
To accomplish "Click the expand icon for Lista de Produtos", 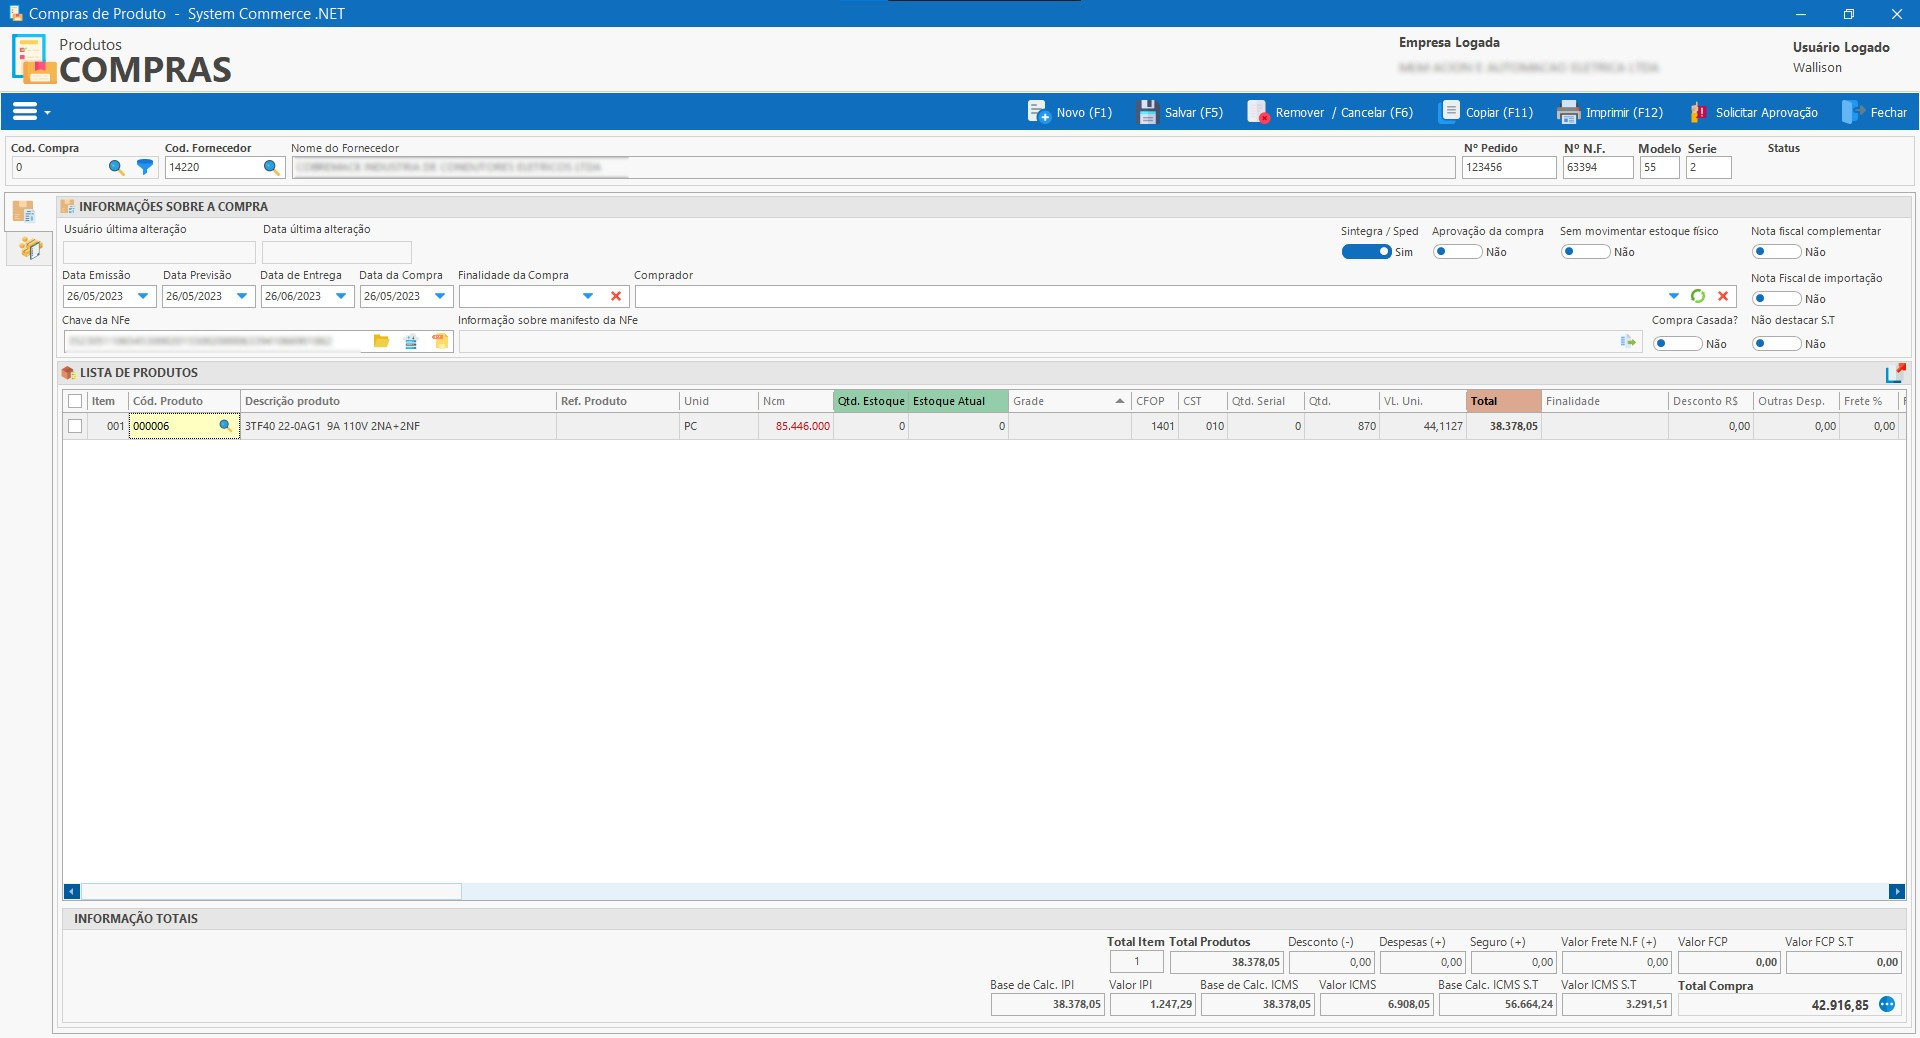I will [1895, 373].
